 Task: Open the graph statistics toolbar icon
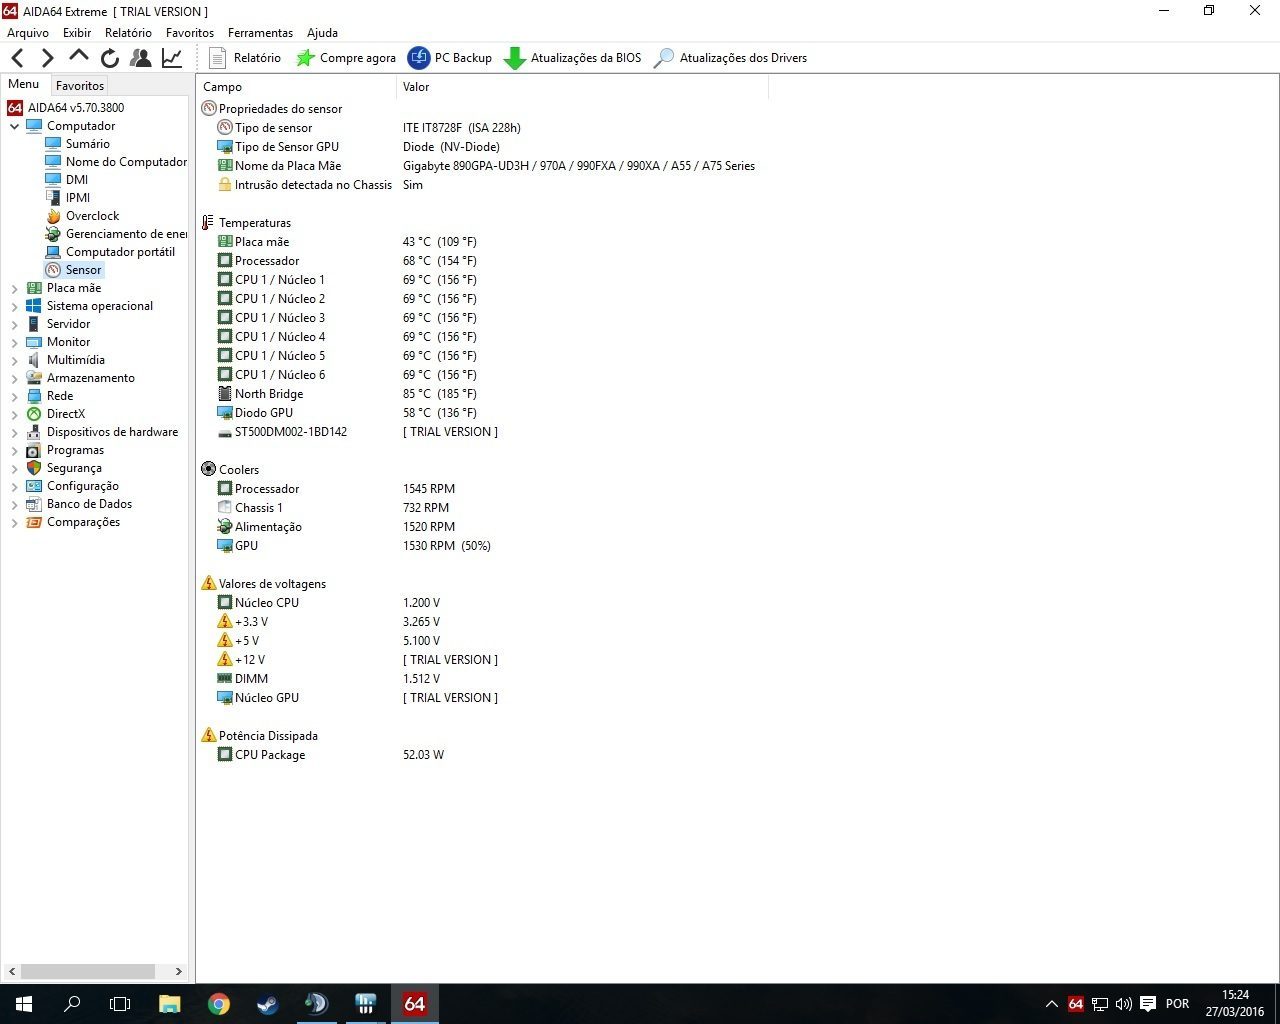tap(172, 58)
